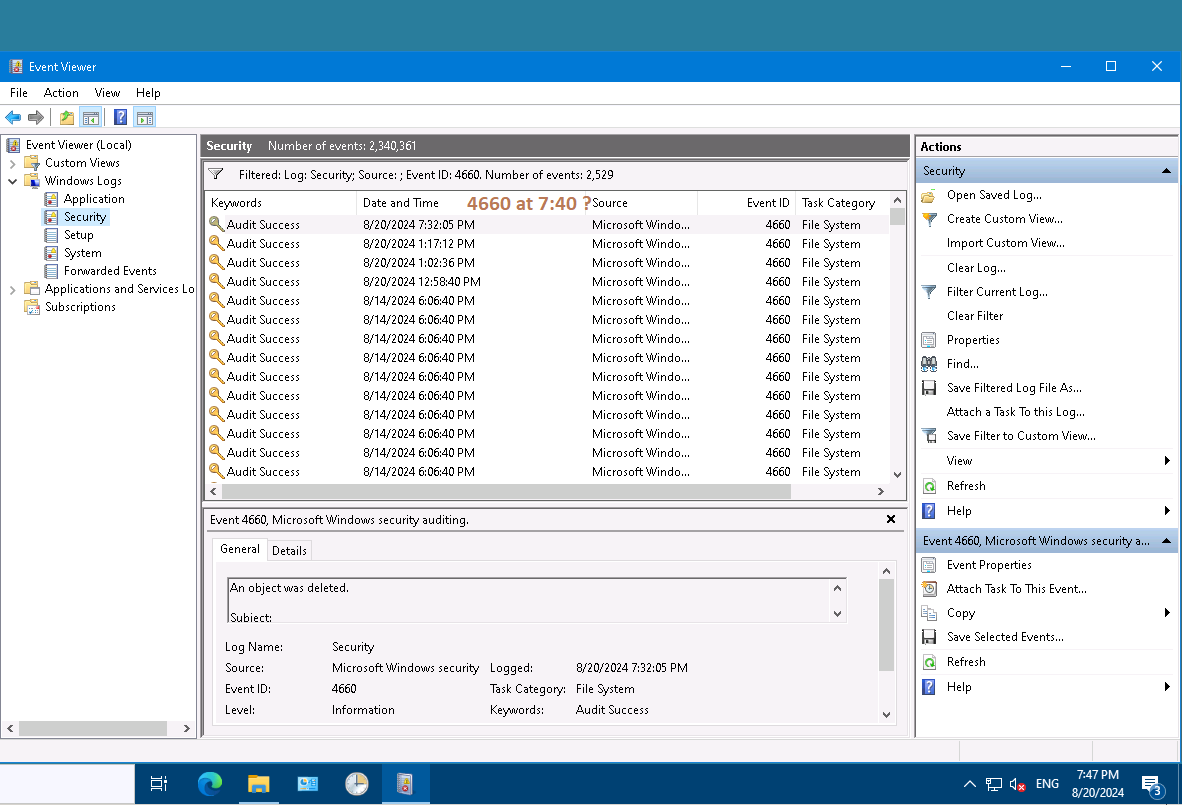Click Clear Filter in Actions pane

(974, 316)
